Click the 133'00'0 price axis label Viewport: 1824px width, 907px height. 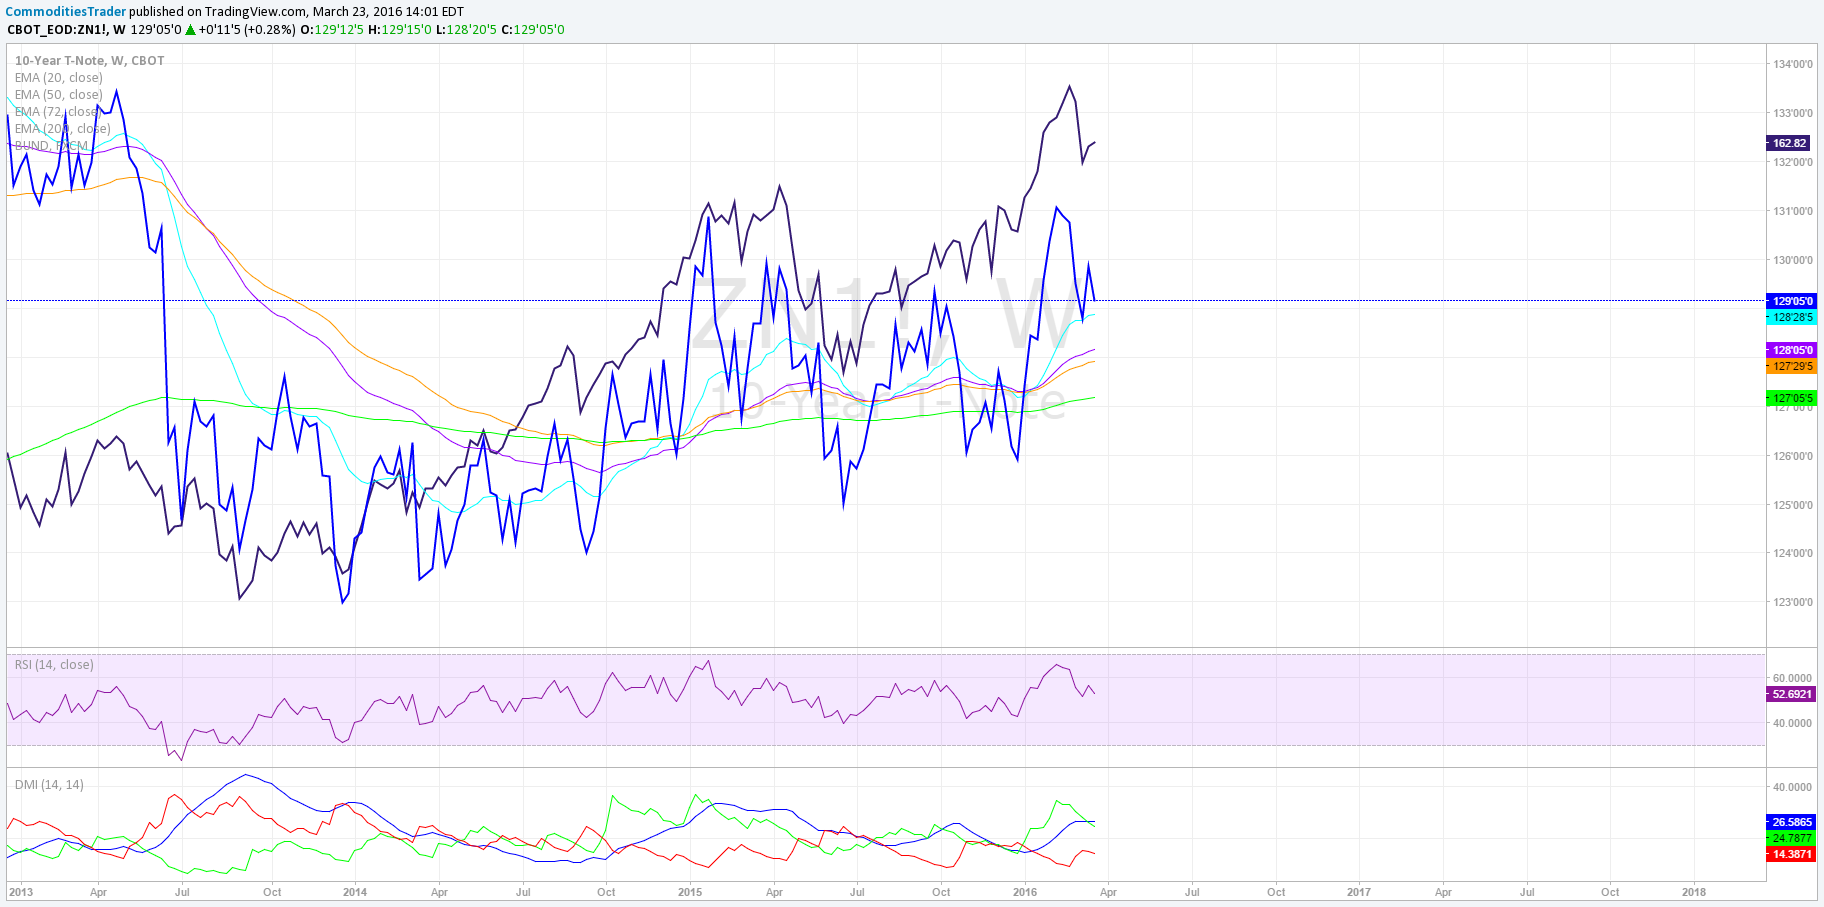click(1793, 113)
